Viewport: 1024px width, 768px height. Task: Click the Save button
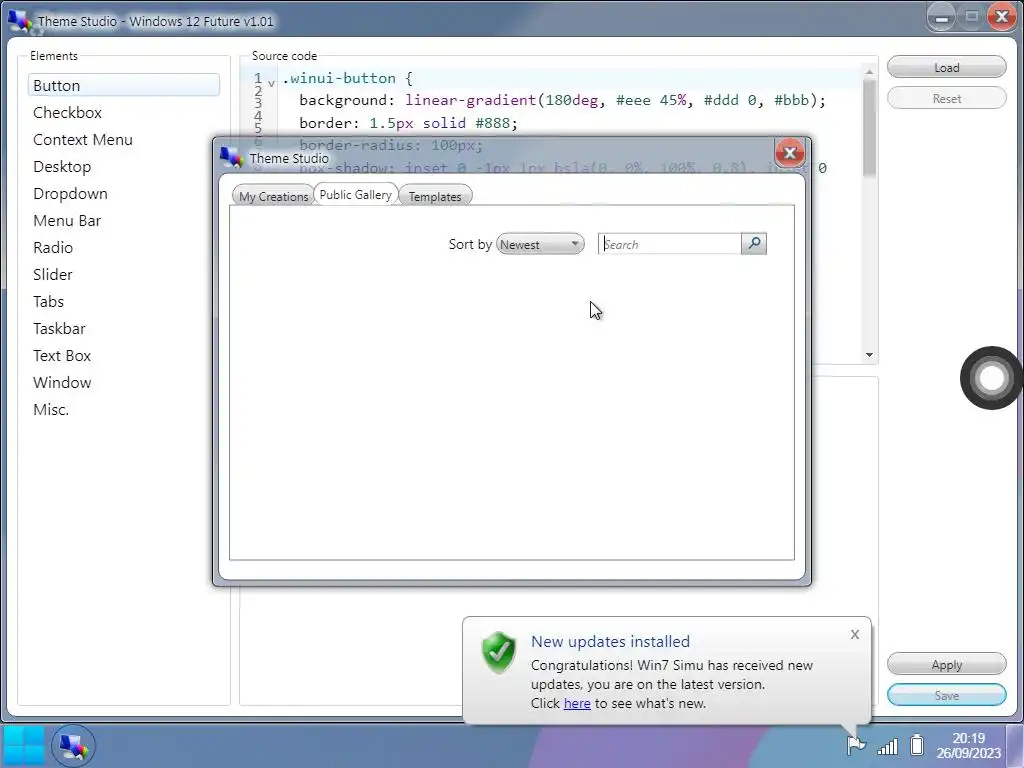pyautogui.click(x=946, y=695)
